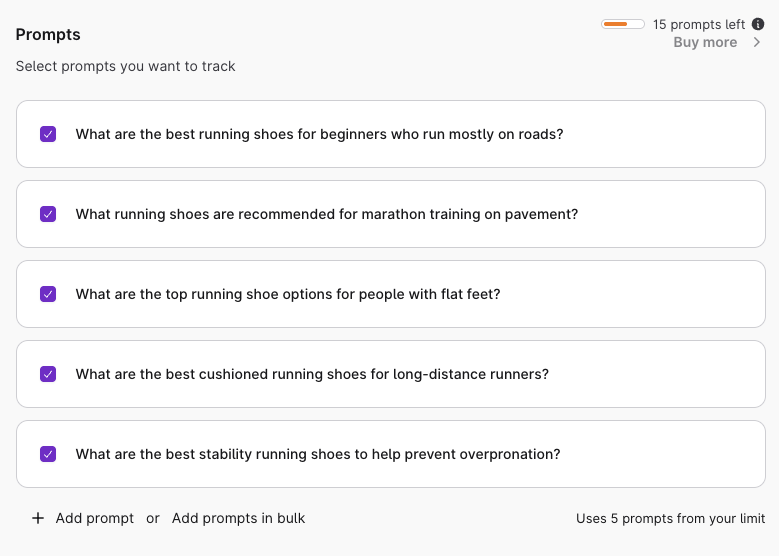Viewport: 779px width, 556px height.
Task: Choose Add prompts in bulk
Action: [x=238, y=518]
